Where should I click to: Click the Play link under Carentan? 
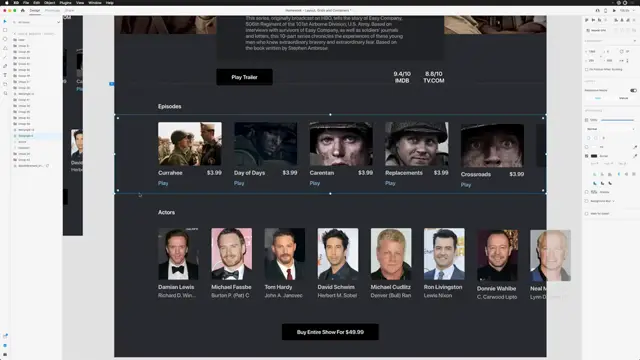click(314, 183)
